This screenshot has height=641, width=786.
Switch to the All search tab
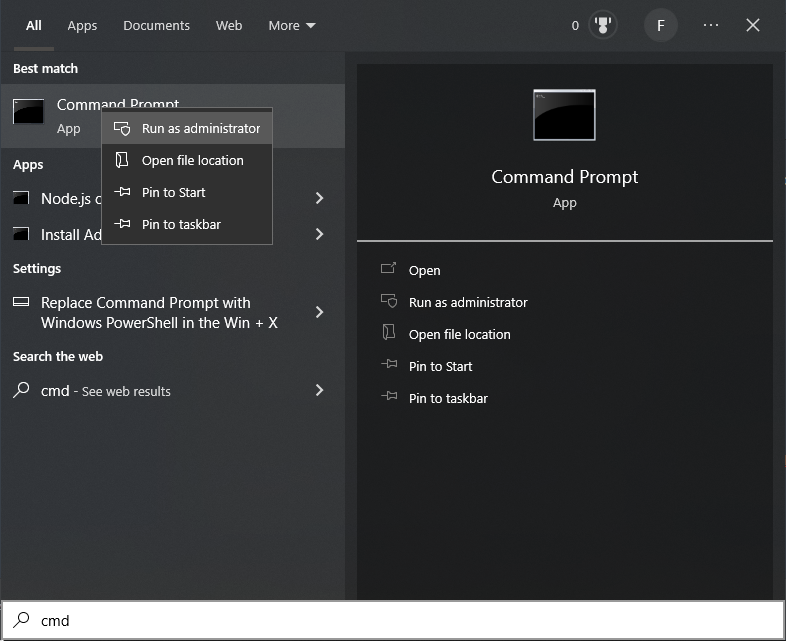pyautogui.click(x=34, y=26)
